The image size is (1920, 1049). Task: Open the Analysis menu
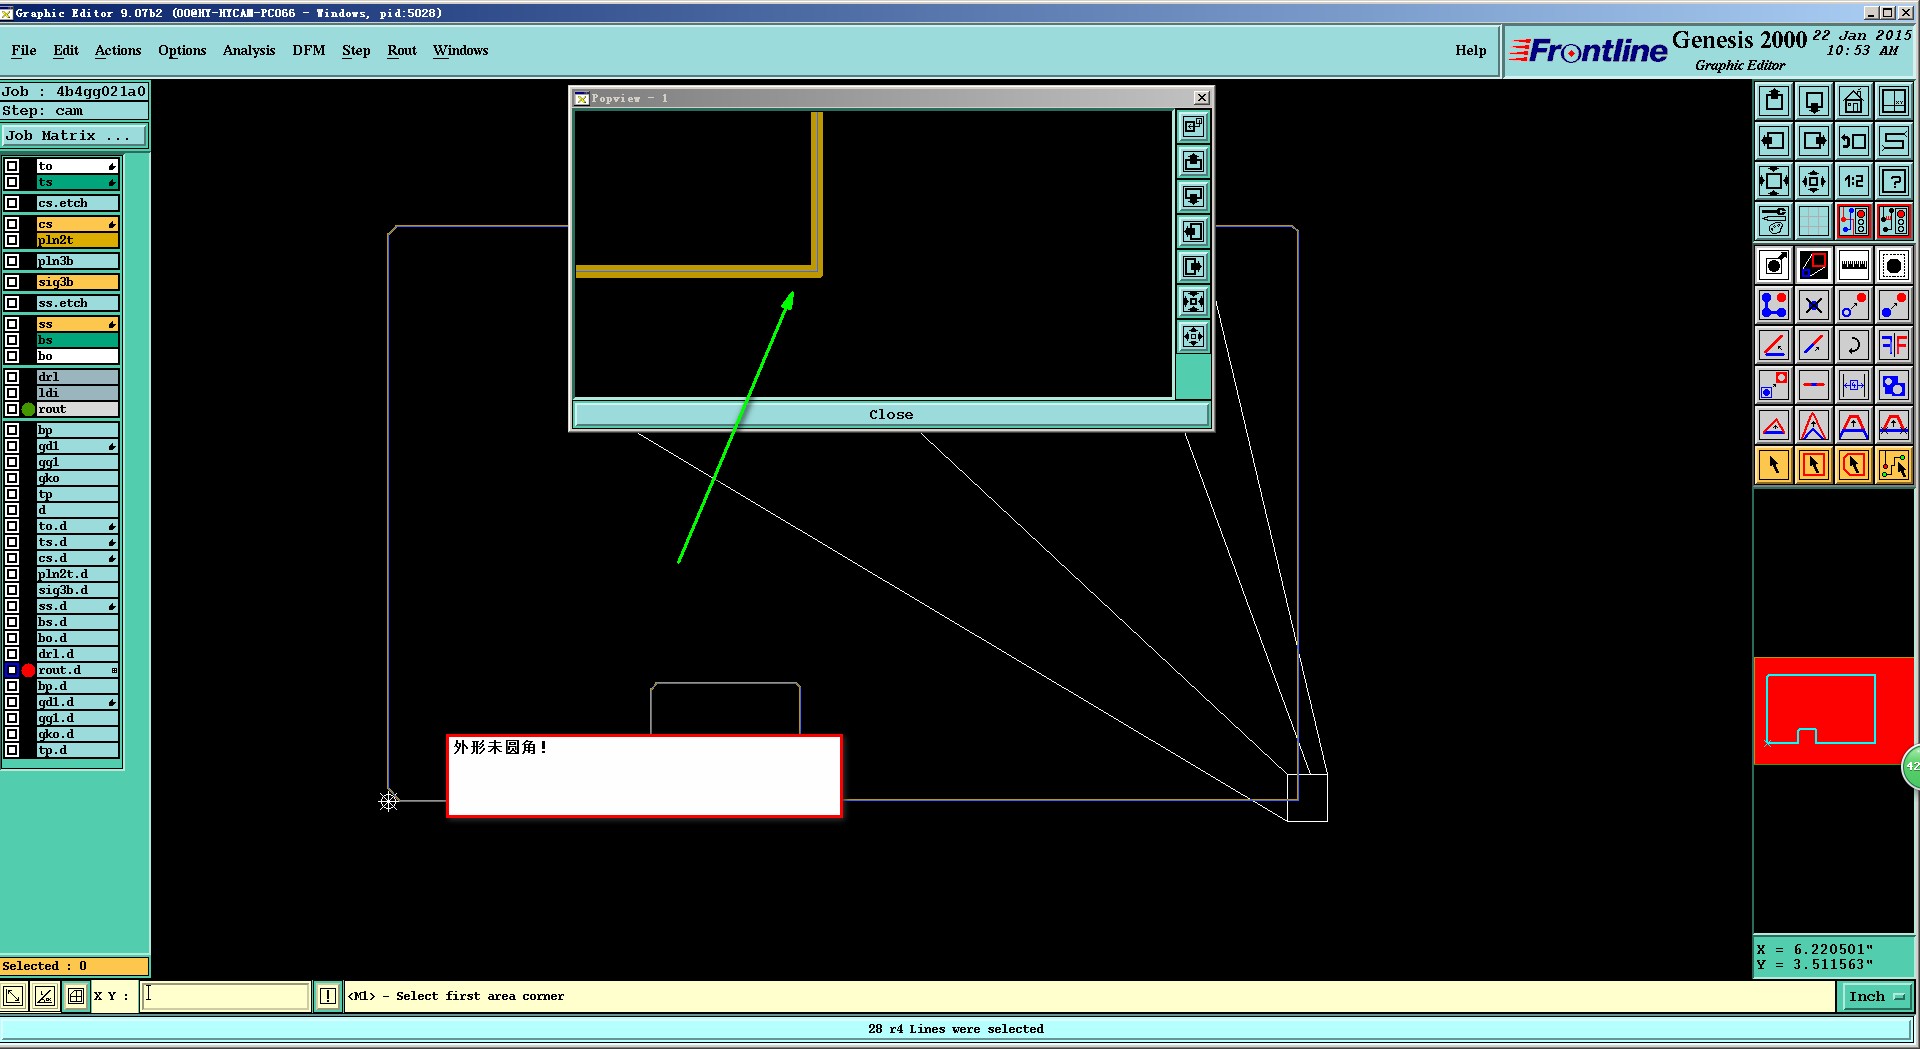pos(249,50)
